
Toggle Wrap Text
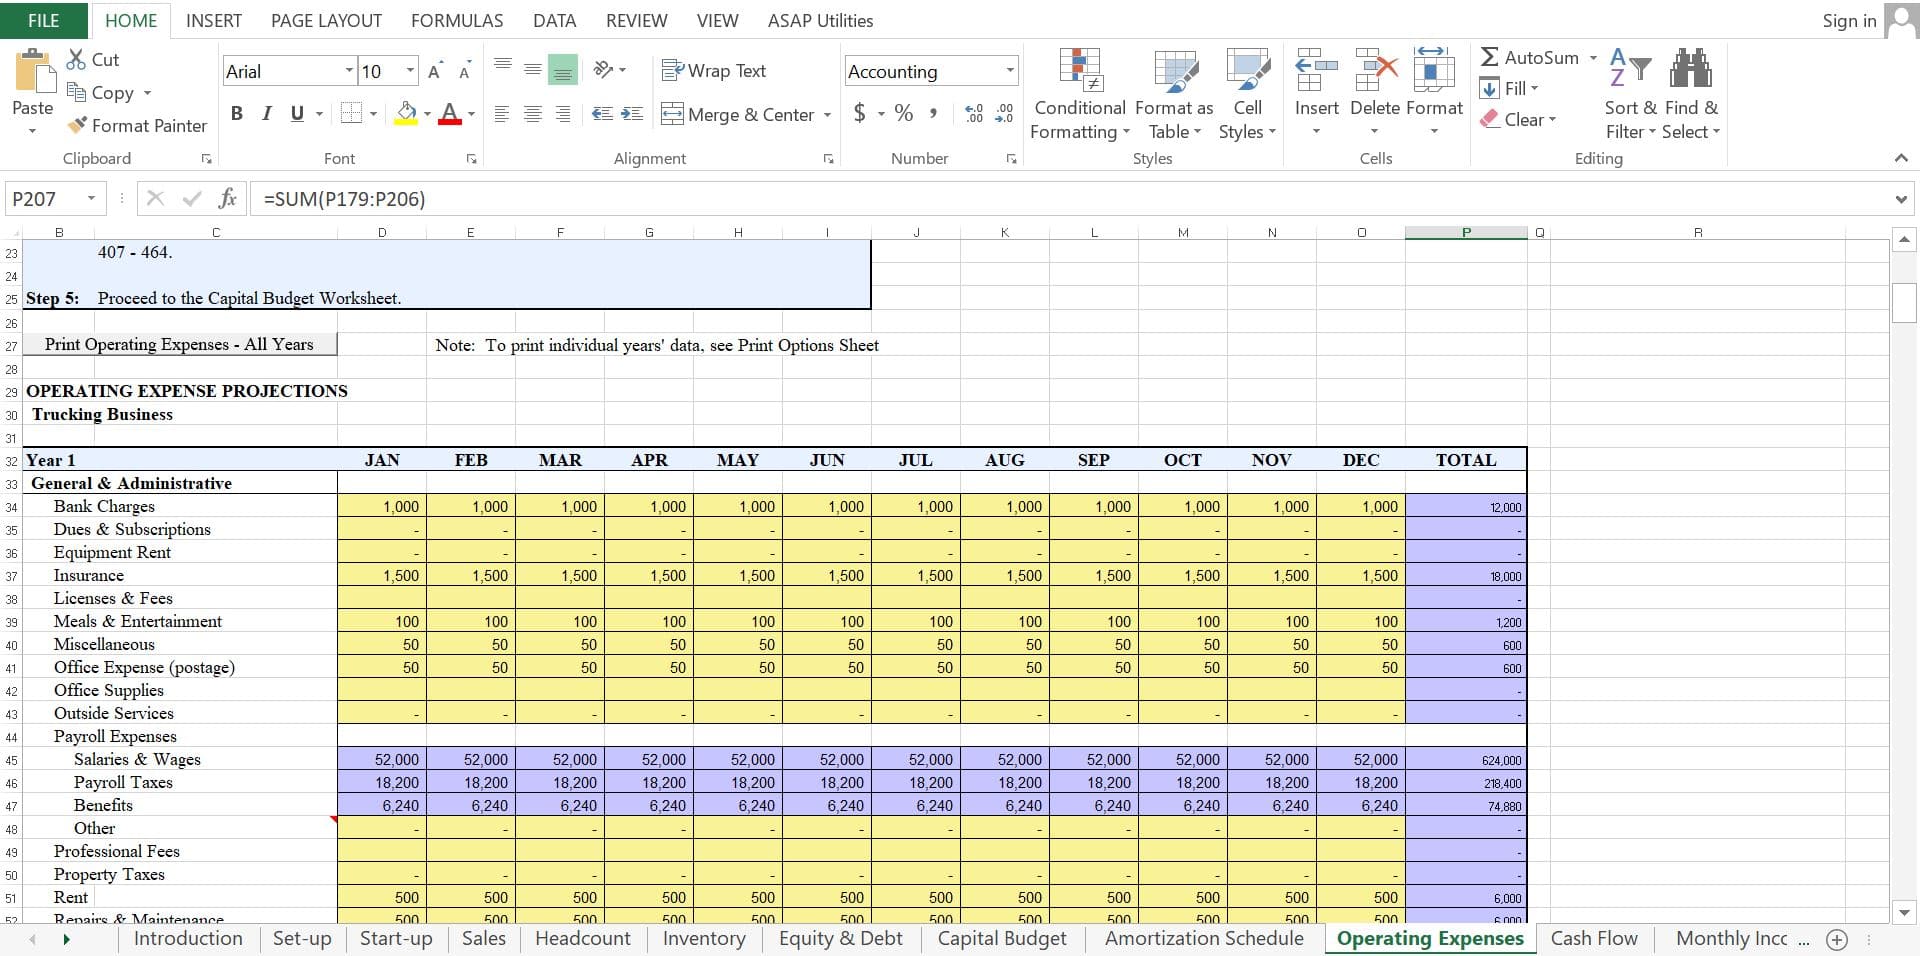714,70
